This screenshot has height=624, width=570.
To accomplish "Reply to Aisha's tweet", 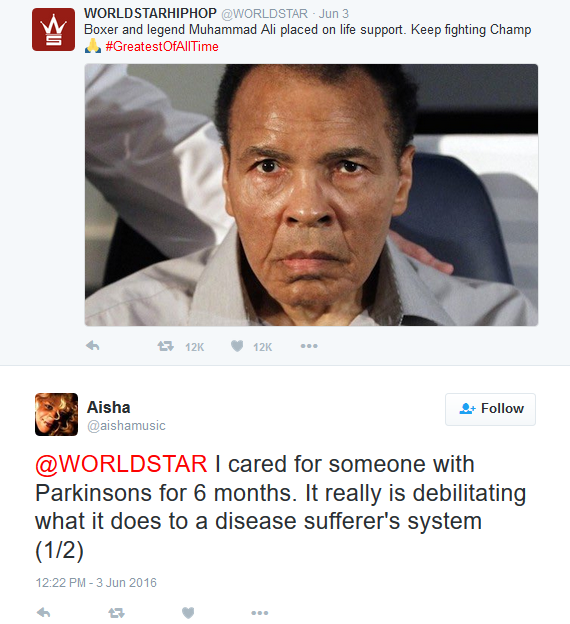I will click(x=43, y=612).
